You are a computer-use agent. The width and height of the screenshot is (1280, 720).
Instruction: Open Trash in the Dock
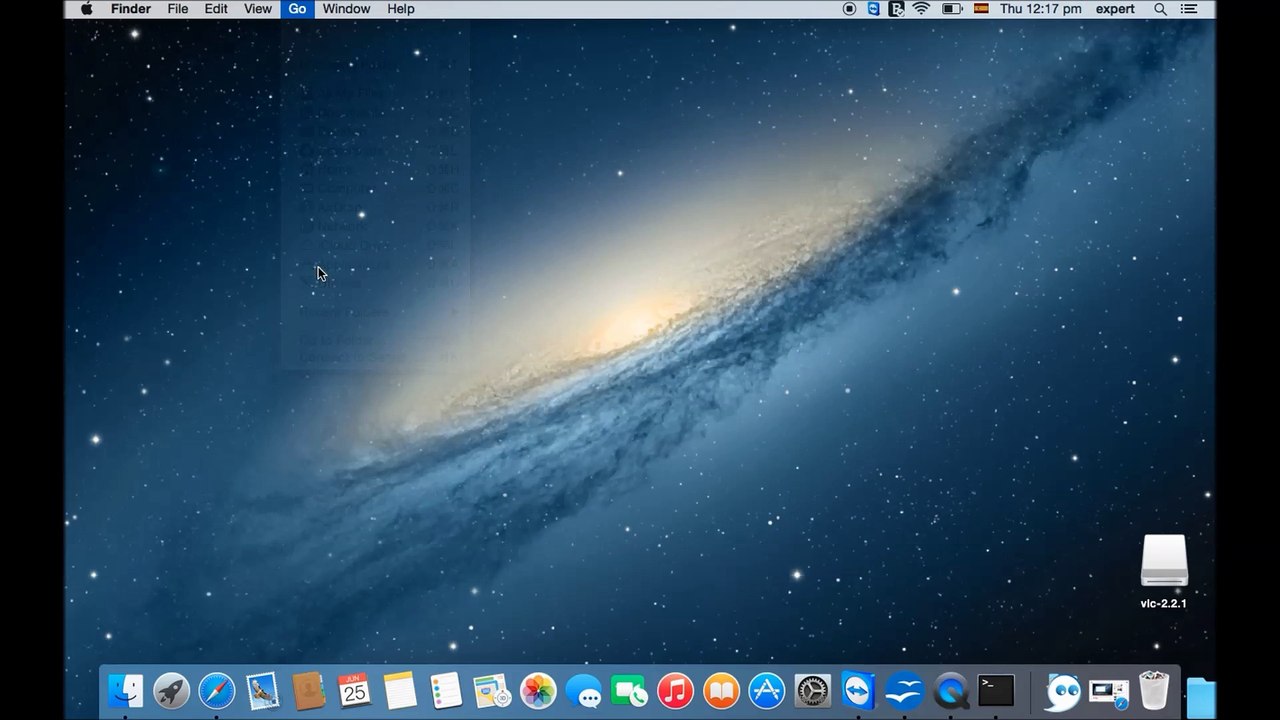[x=1154, y=691]
